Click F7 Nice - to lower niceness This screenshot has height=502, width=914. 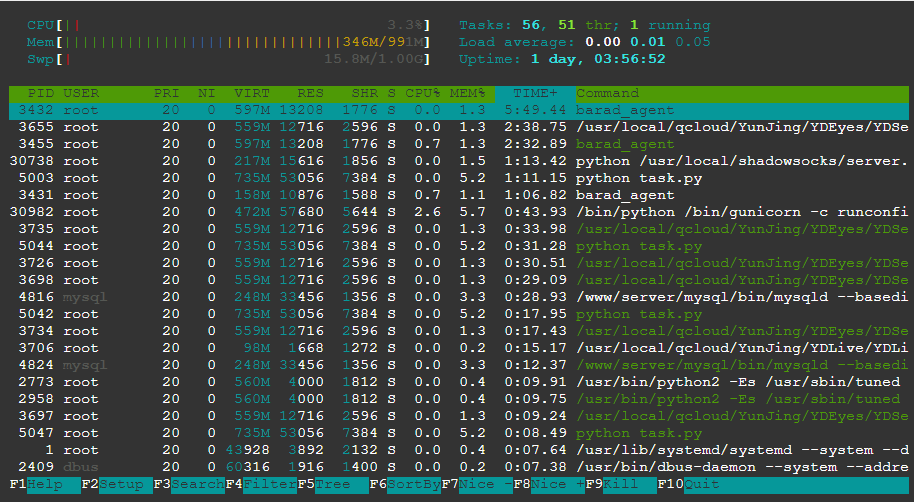[x=477, y=485]
